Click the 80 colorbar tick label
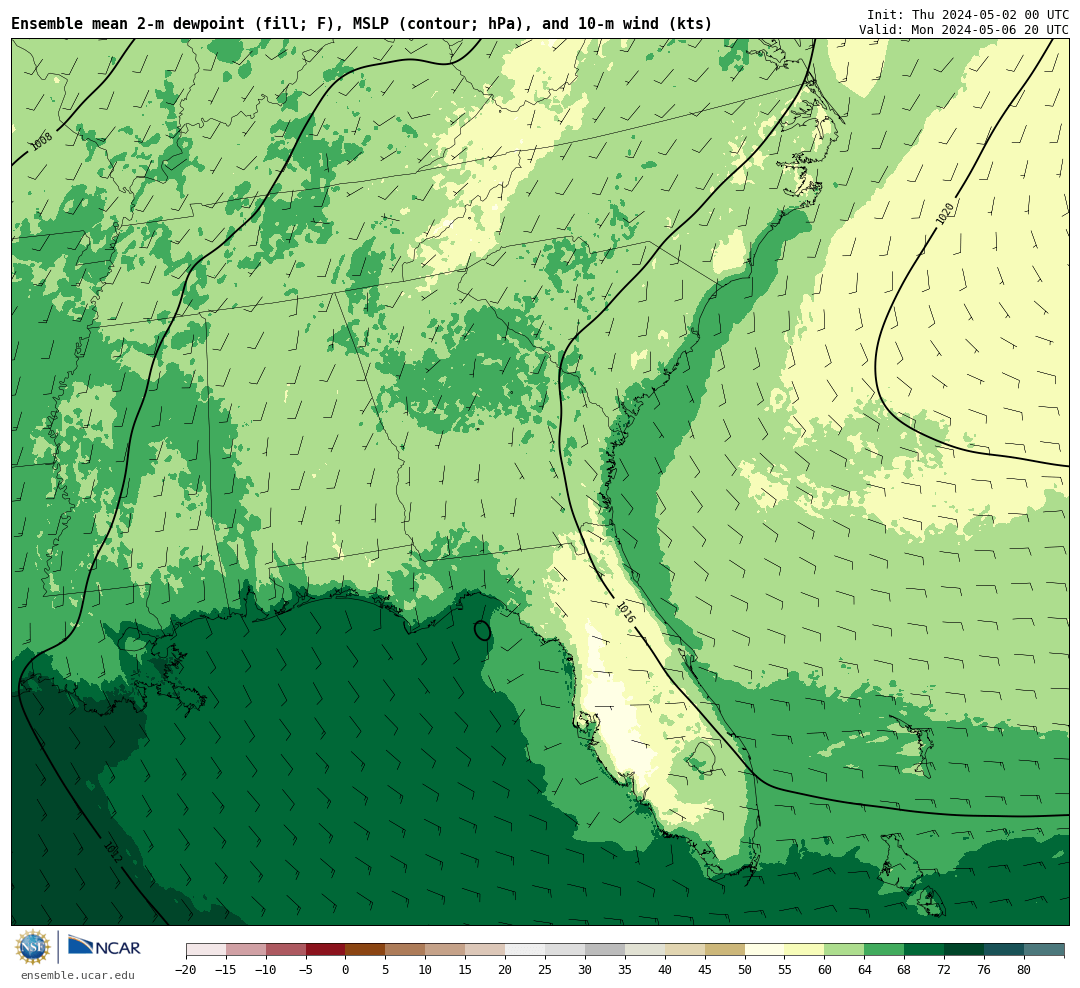This screenshot has height=988, width=1080. (1025, 970)
